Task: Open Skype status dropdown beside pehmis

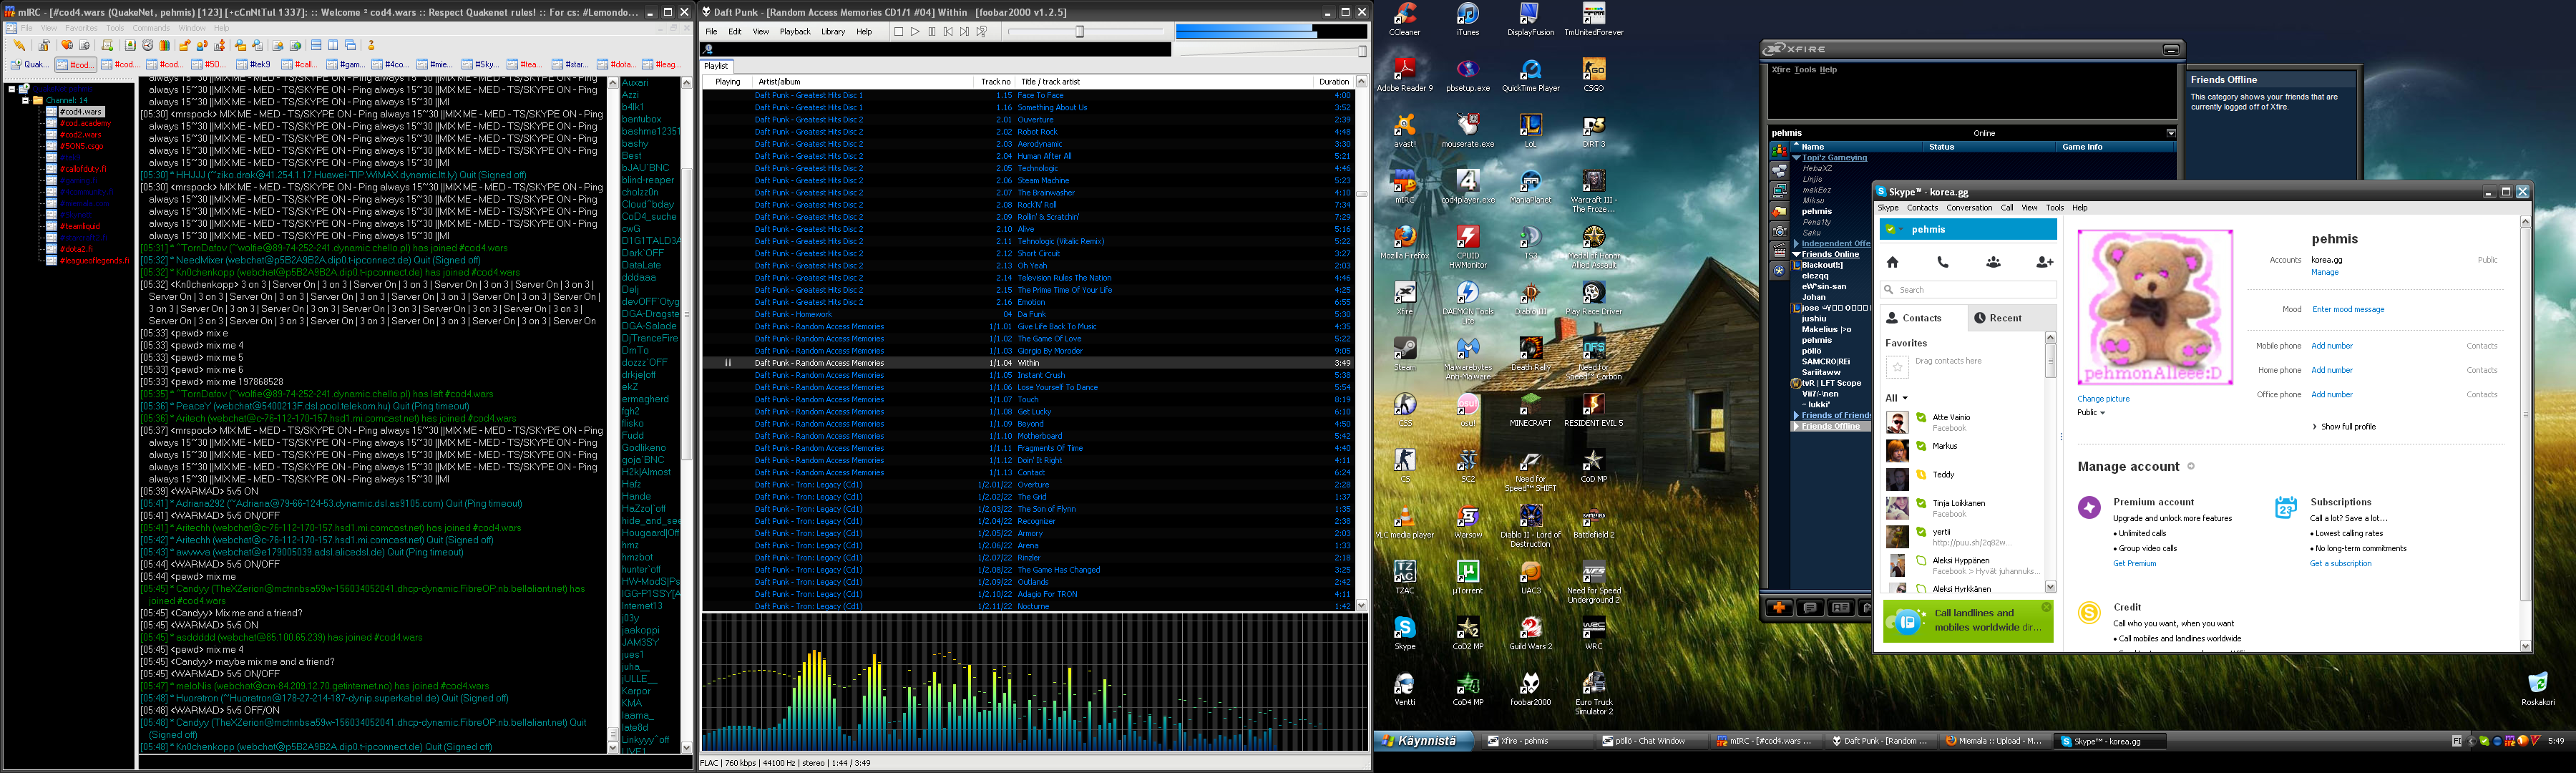Action: [1901, 230]
